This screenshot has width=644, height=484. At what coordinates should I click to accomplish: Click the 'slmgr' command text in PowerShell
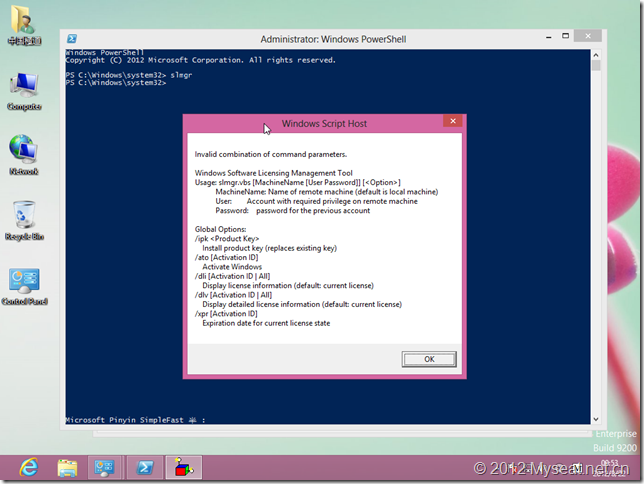(x=181, y=75)
